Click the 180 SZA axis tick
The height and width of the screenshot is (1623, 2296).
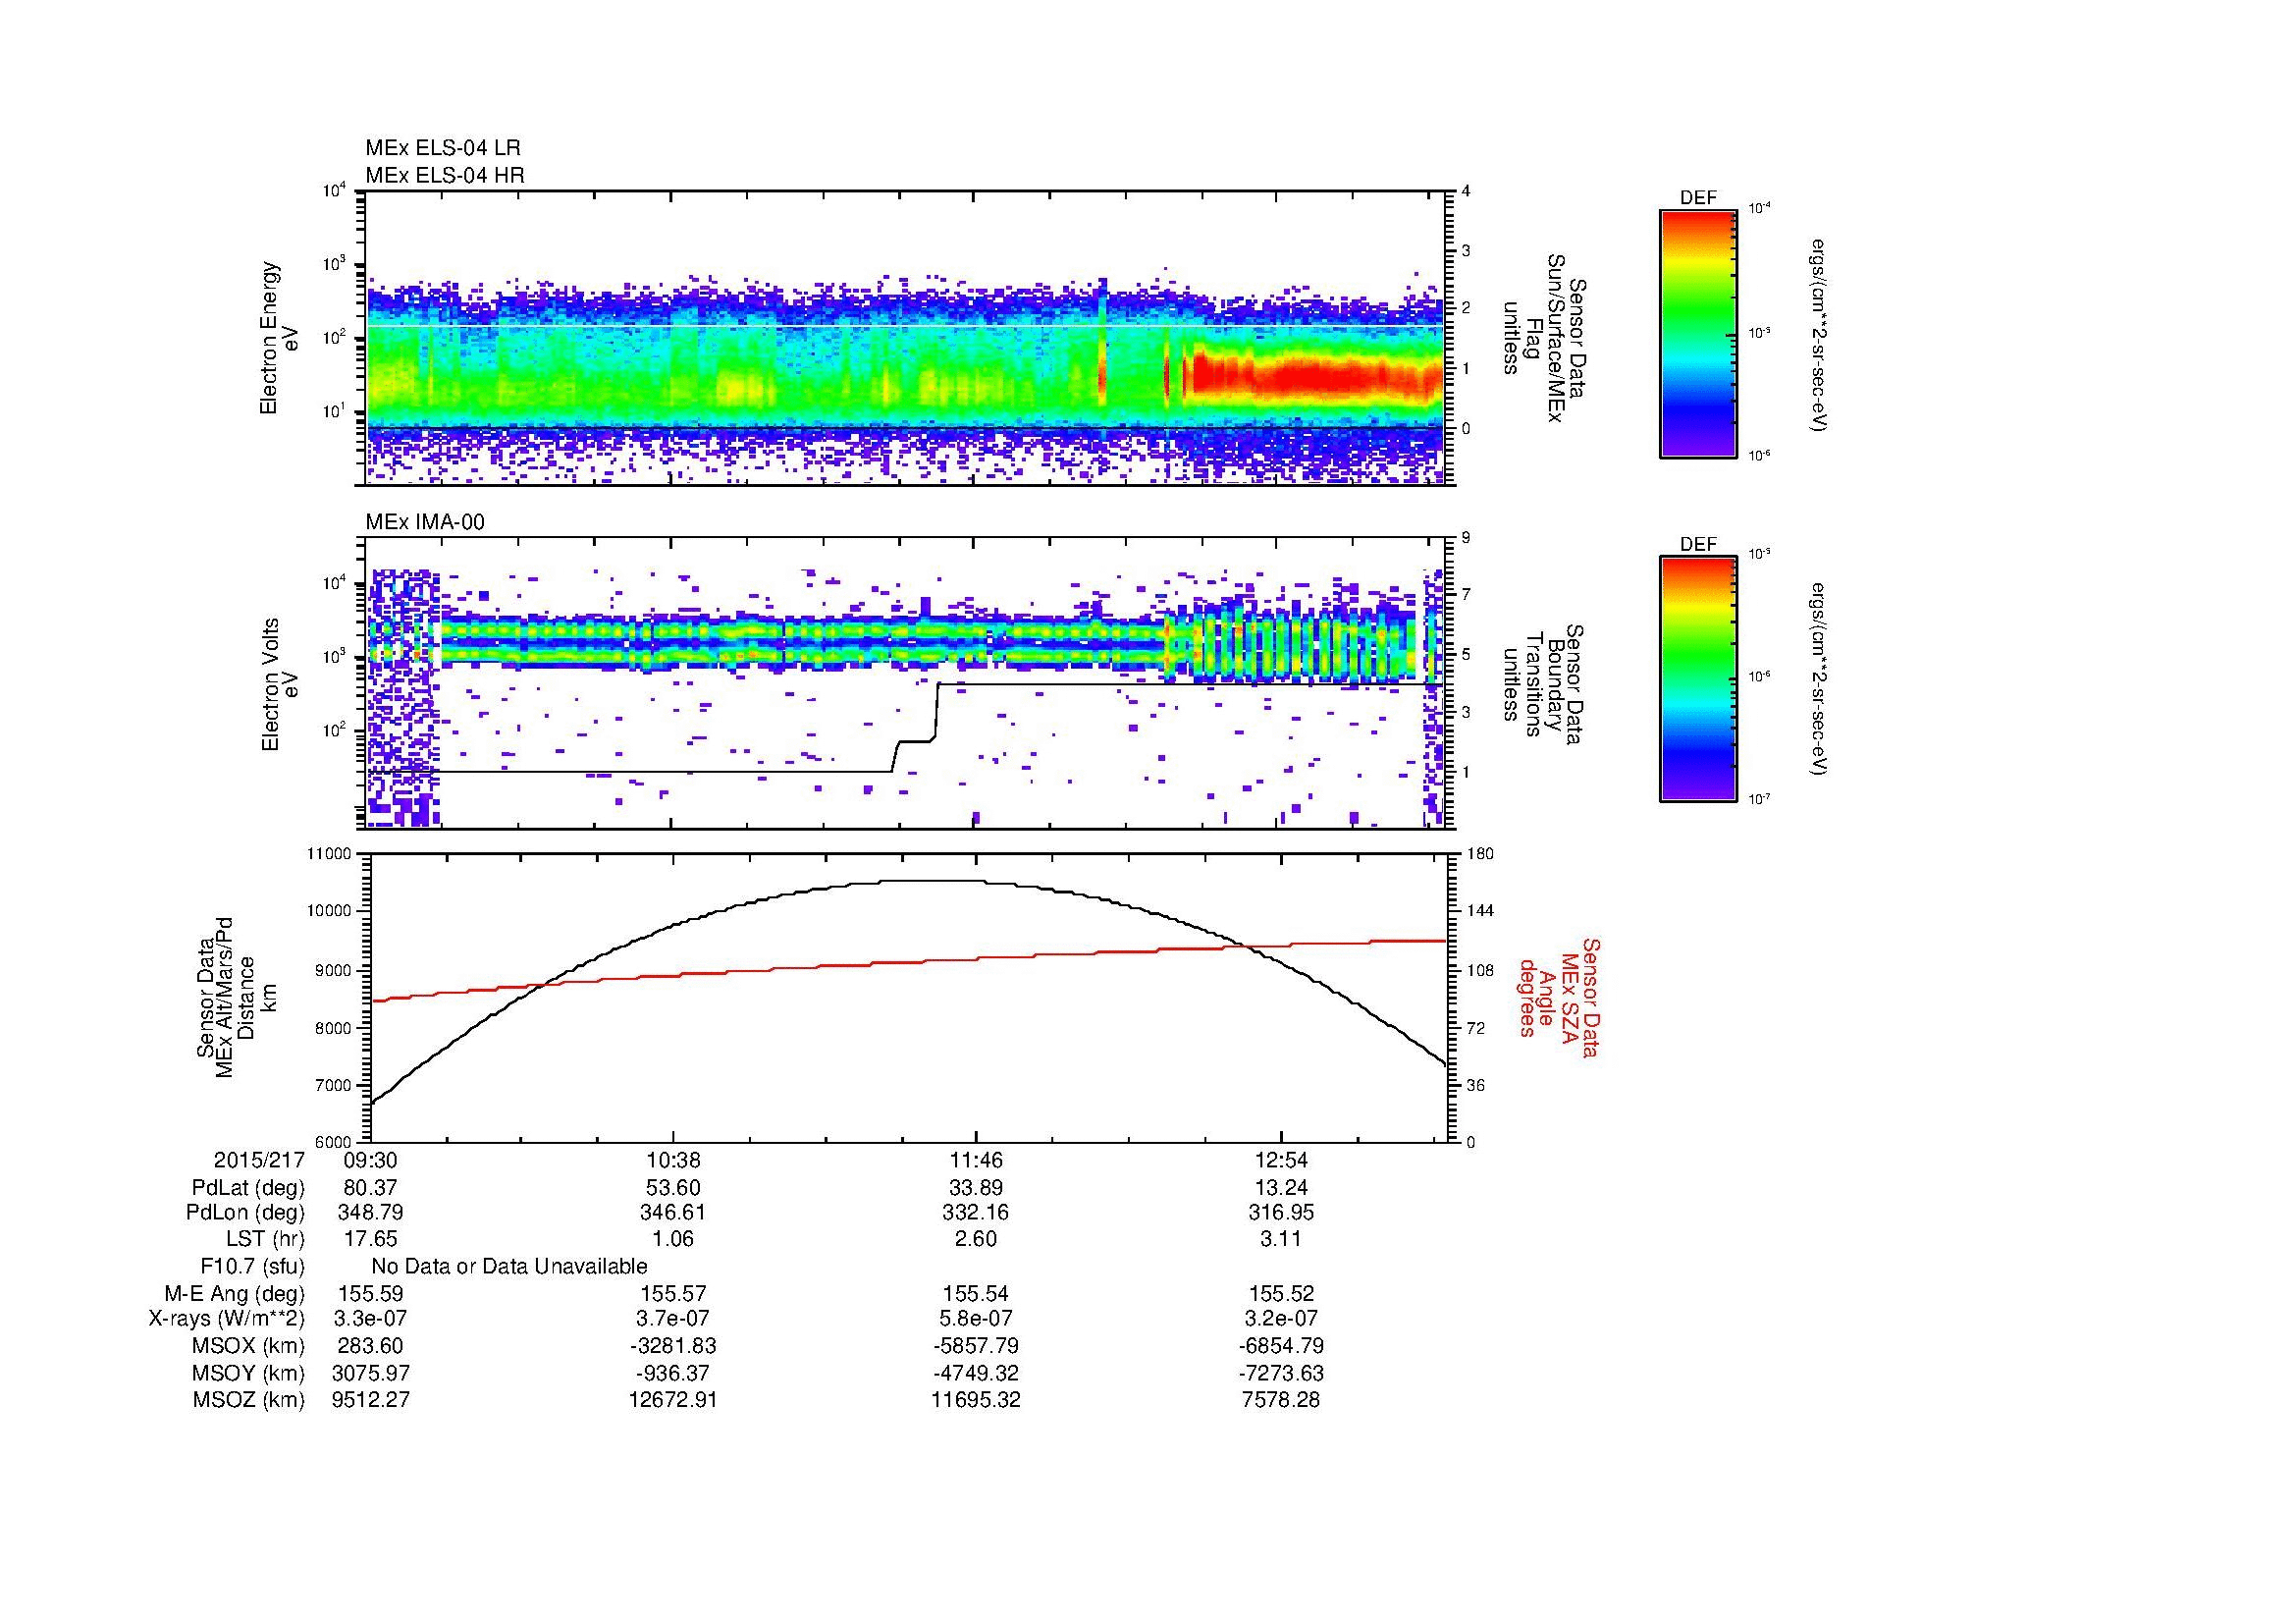[x=1482, y=854]
